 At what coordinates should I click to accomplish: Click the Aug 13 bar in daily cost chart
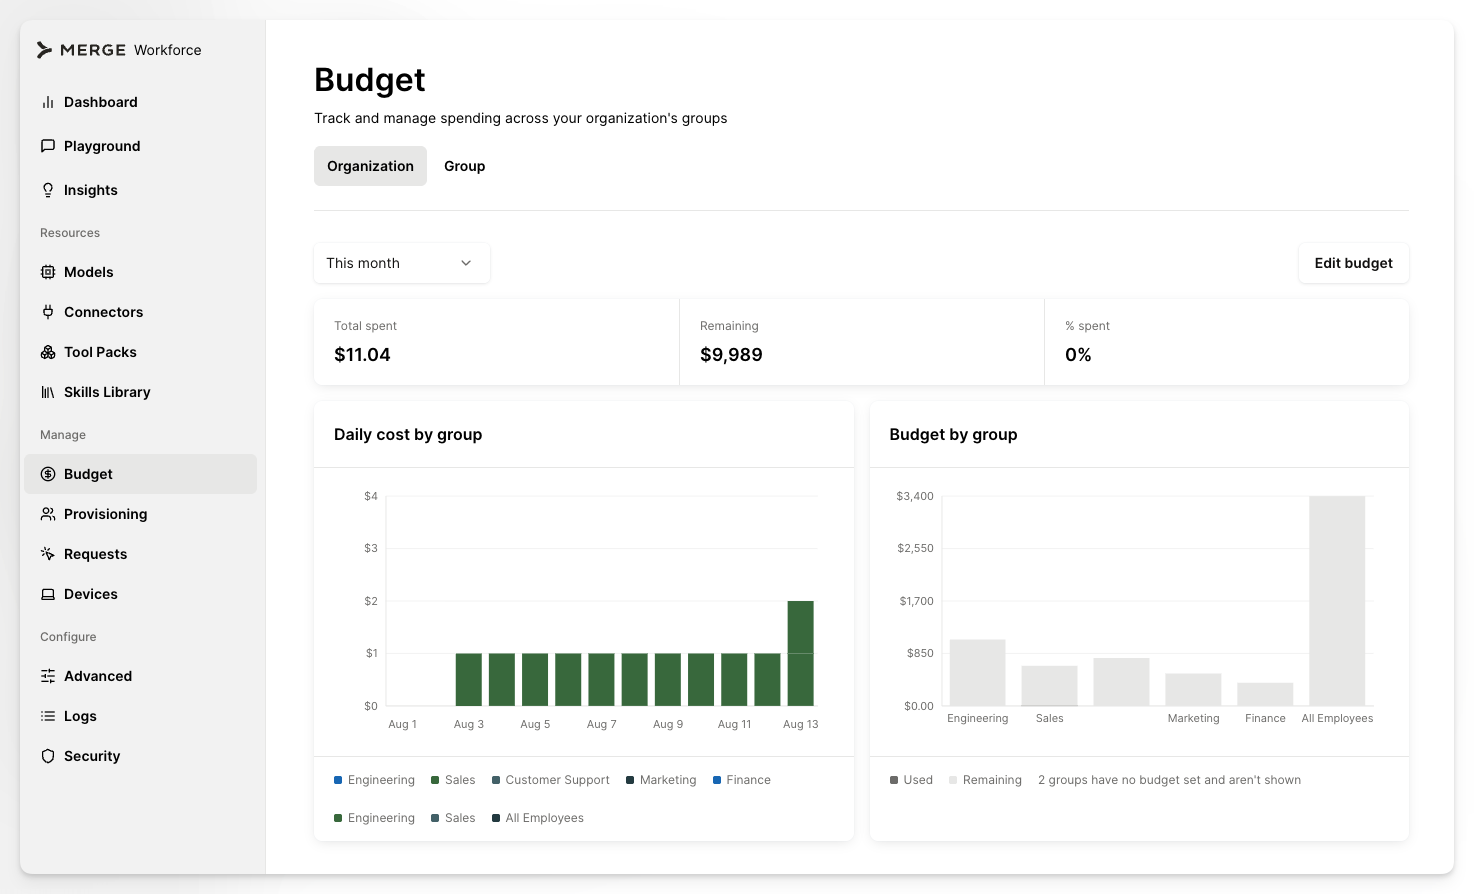tap(801, 653)
